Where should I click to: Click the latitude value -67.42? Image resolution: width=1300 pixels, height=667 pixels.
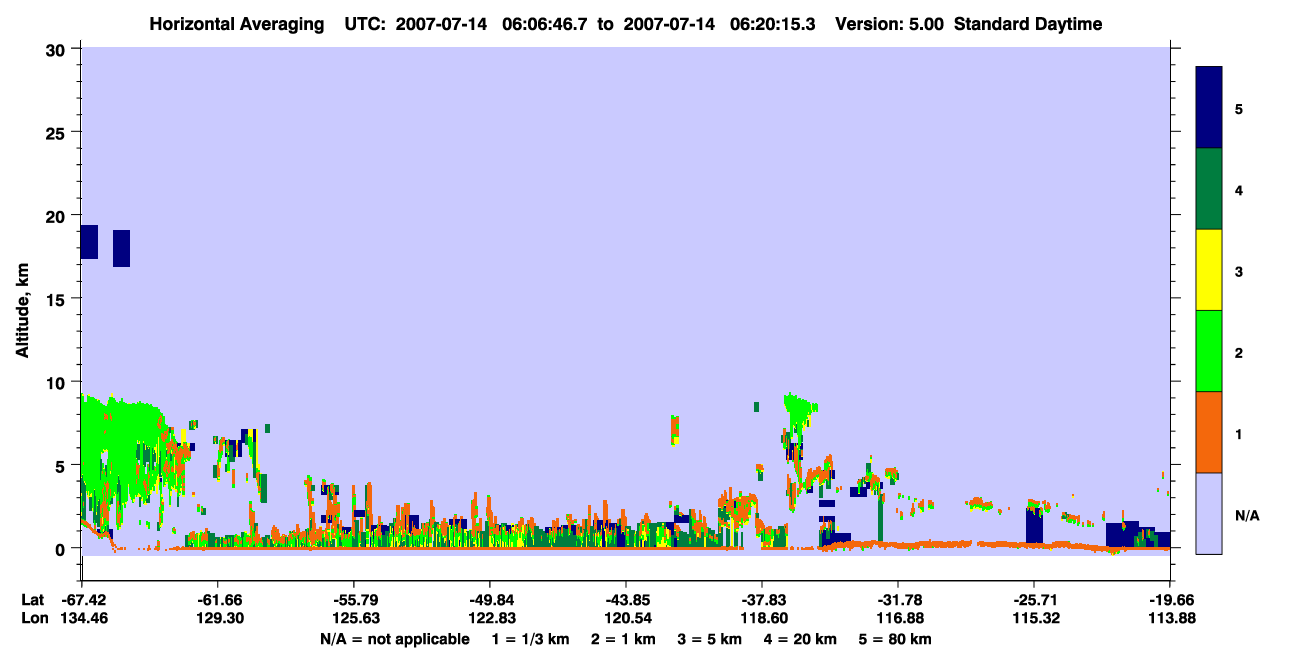pos(82,600)
